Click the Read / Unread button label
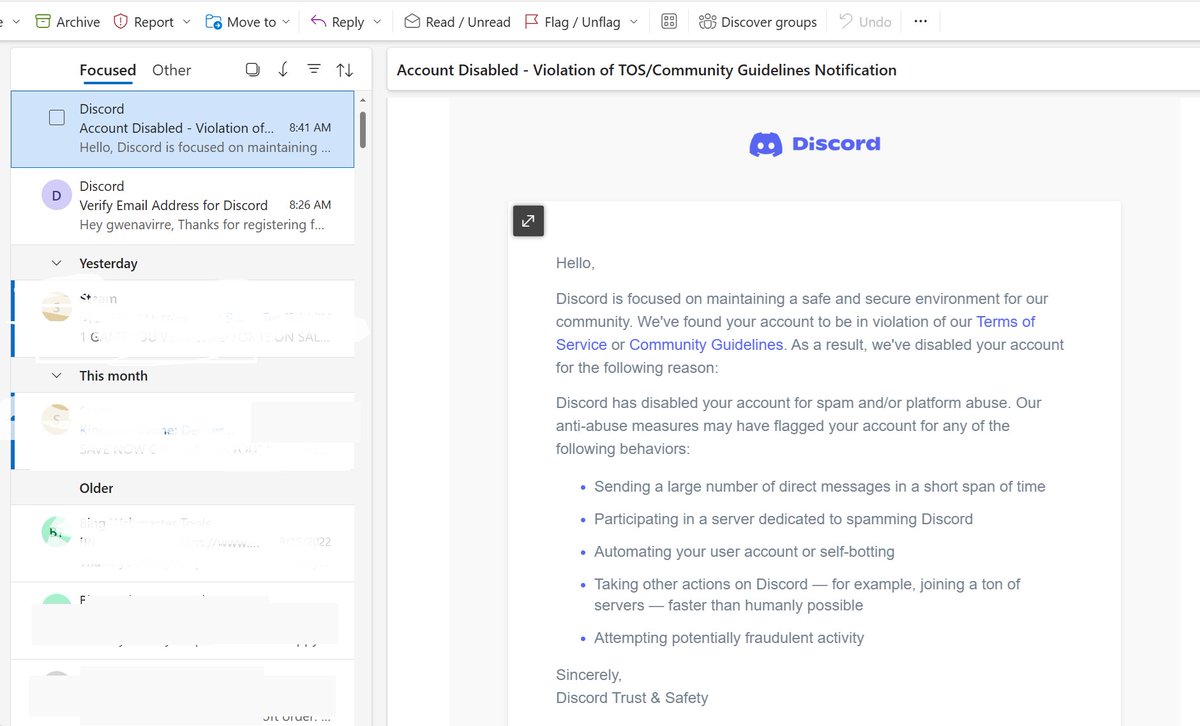Viewport: 1200px width, 726px height. click(468, 21)
